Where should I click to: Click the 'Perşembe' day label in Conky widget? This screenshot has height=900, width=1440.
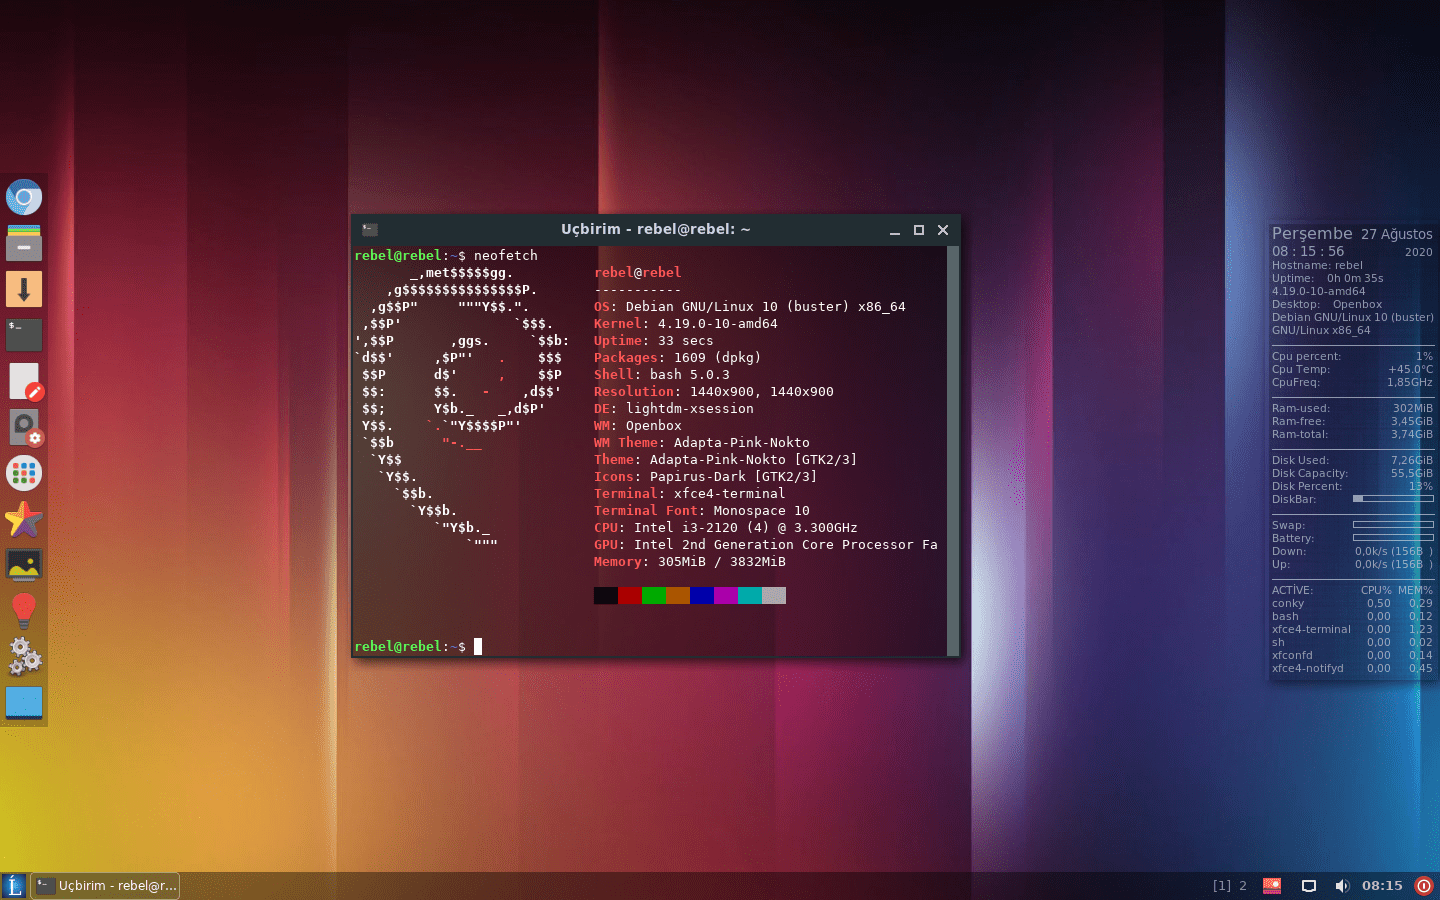pyautogui.click(x=1312, y=234)
